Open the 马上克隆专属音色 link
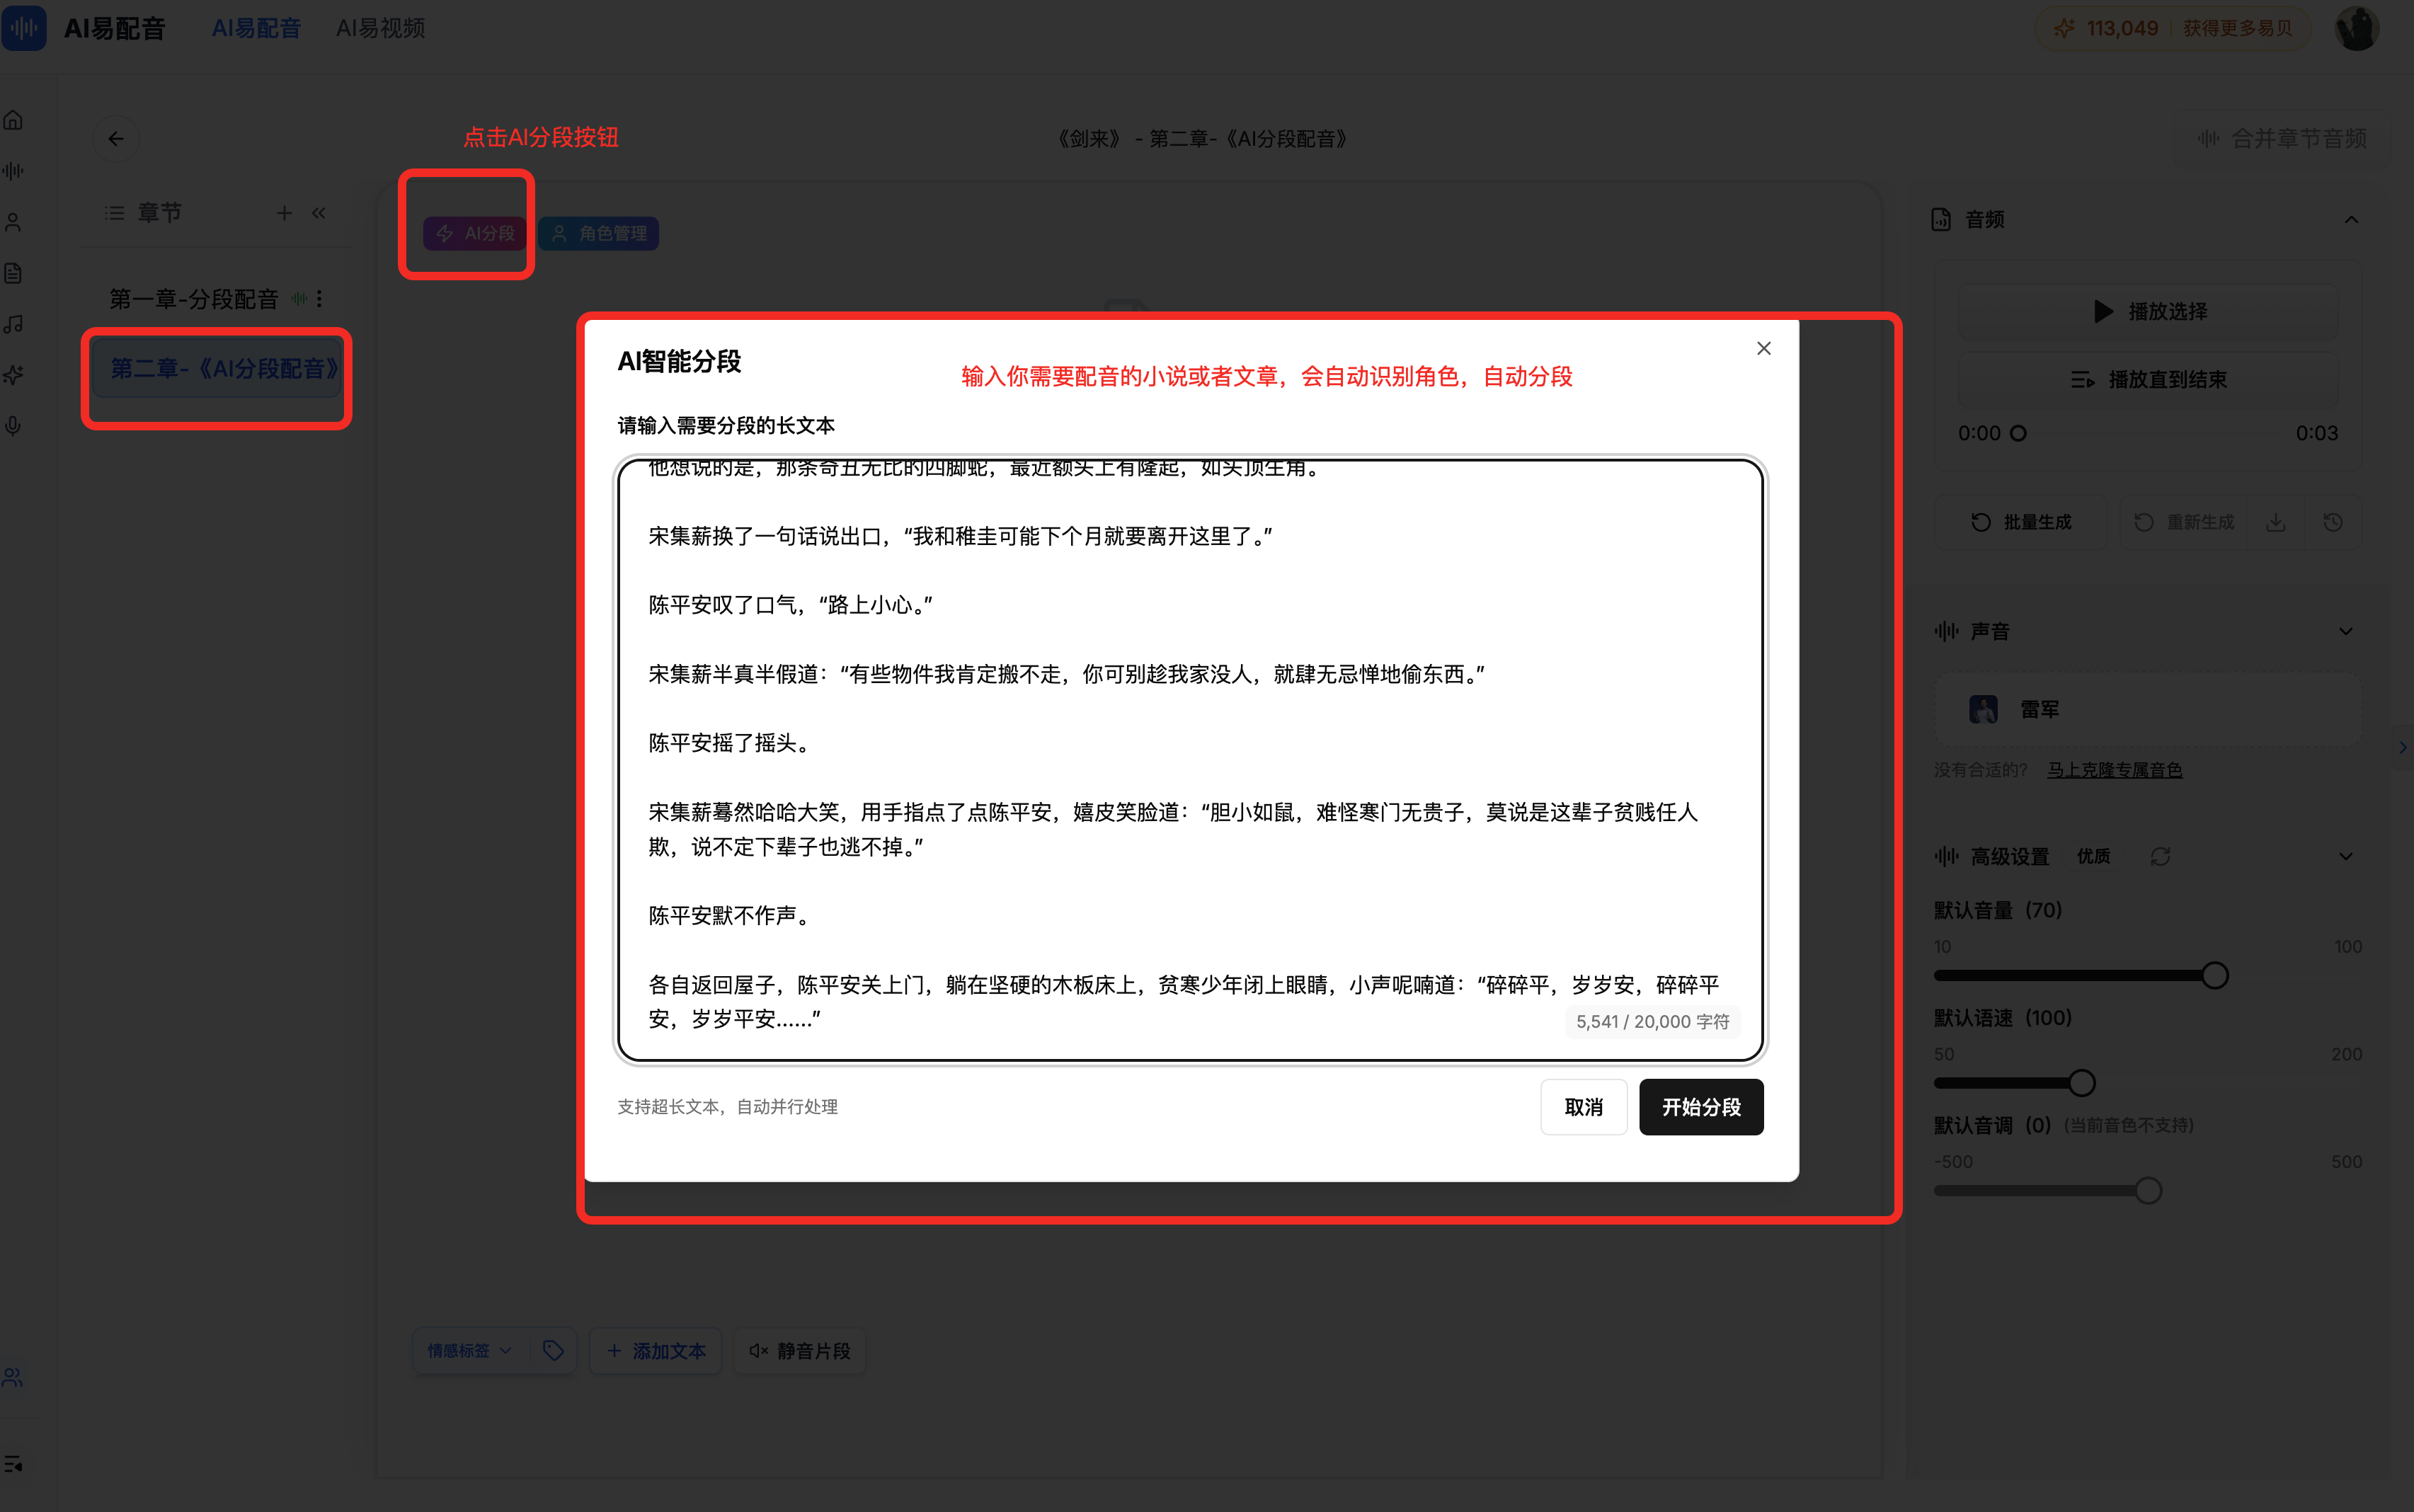The width and height of the screenshot is (2414, 1512). coord(2115,770)
